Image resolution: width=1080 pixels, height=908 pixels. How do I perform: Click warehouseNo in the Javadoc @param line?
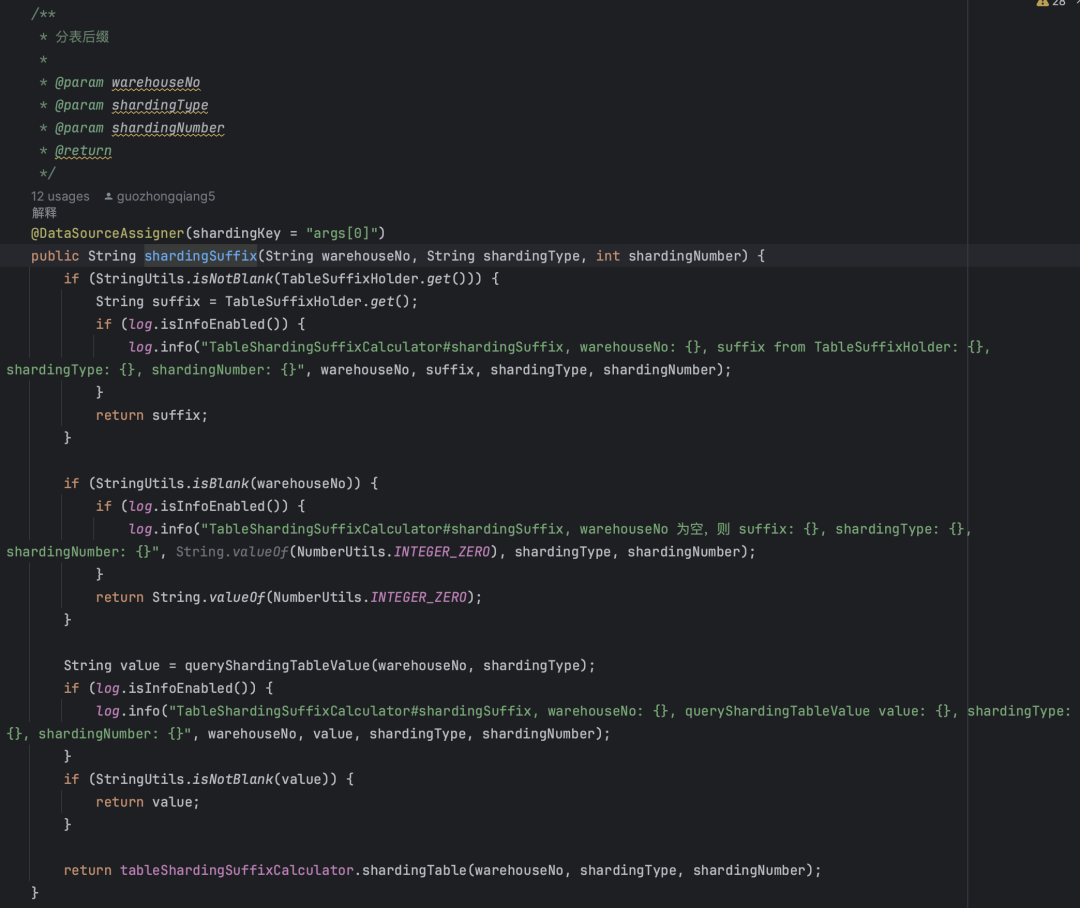click(x=156, y=83)
